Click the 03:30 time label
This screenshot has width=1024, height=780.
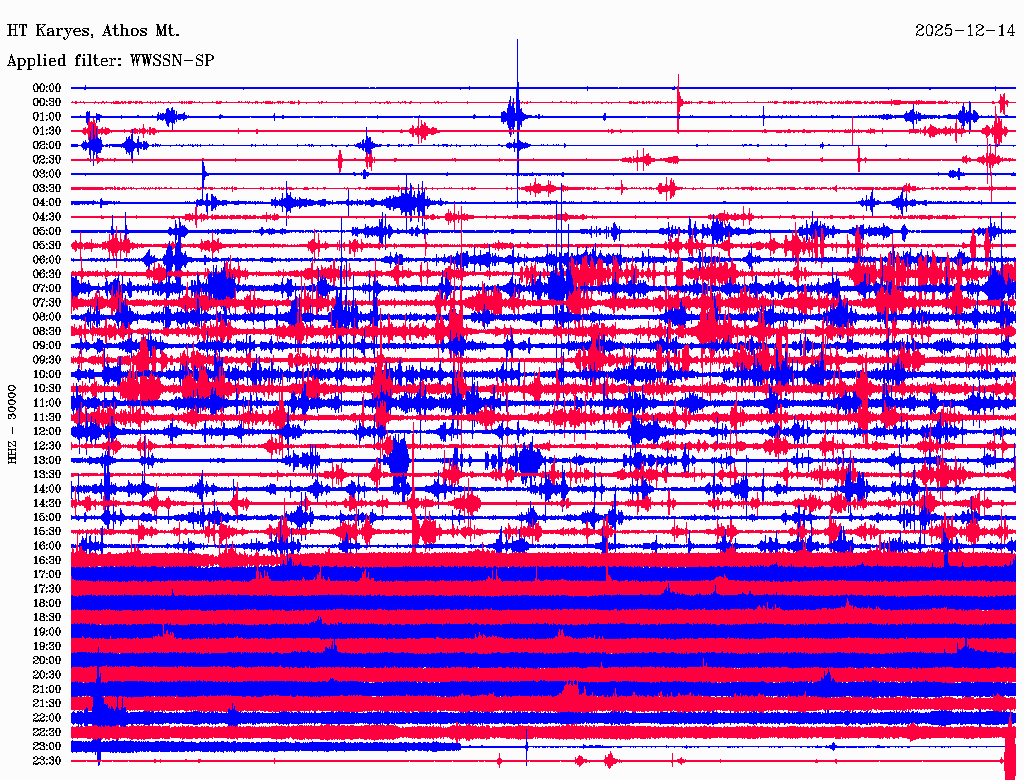[47, 188]
